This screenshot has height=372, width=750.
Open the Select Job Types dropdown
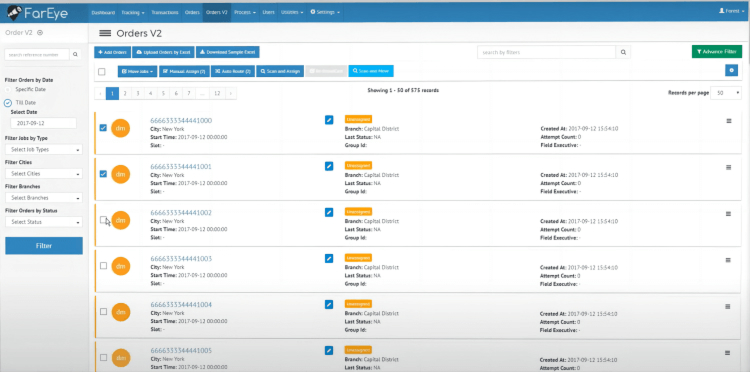click(44, 150)
